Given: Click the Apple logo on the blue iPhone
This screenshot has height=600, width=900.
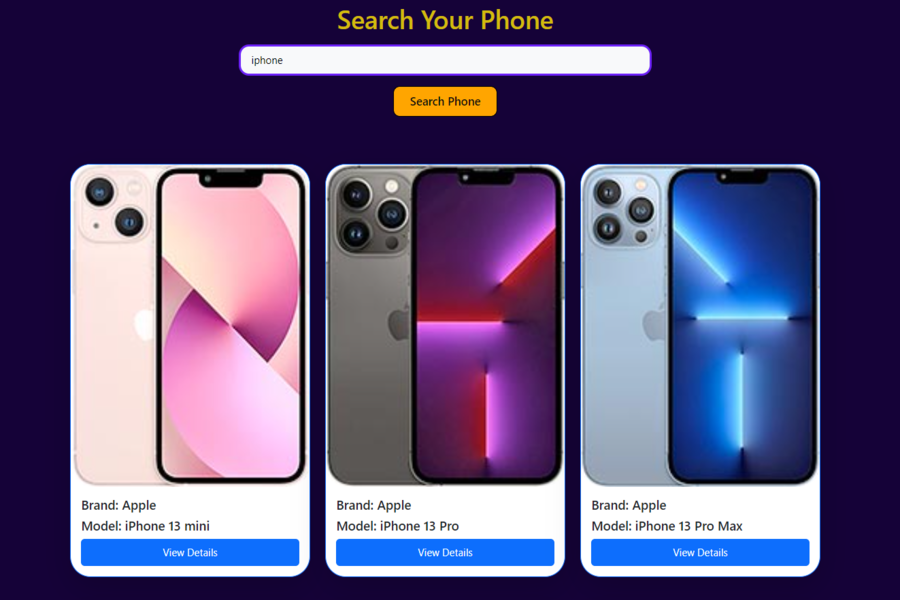Looking at the screenshot, I should (x=655, y=323).
